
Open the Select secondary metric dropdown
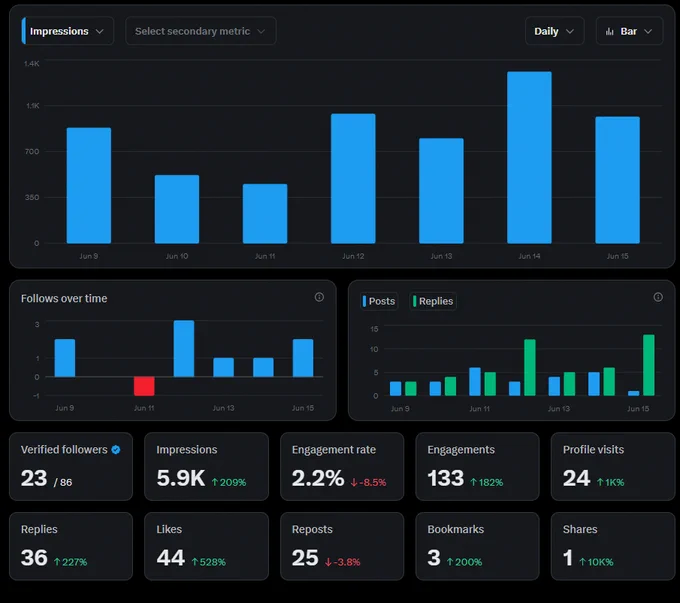[200, 31]
